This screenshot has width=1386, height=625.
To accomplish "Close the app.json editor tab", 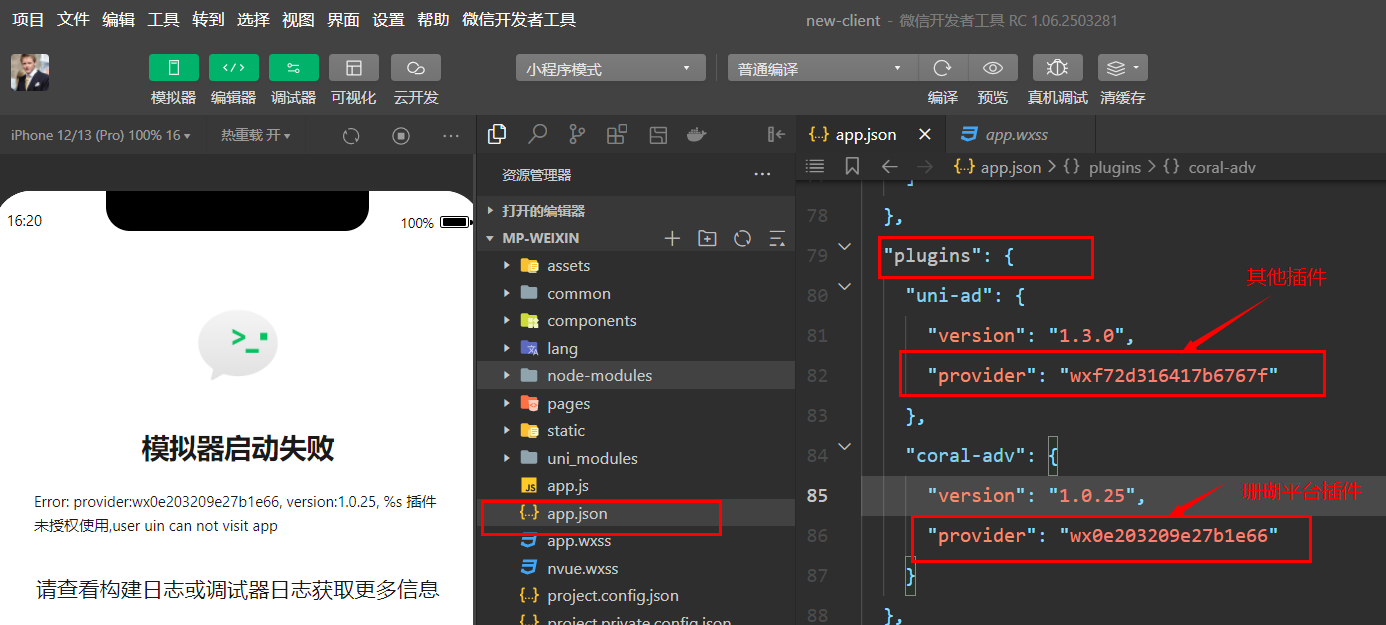I will point(924,134).
